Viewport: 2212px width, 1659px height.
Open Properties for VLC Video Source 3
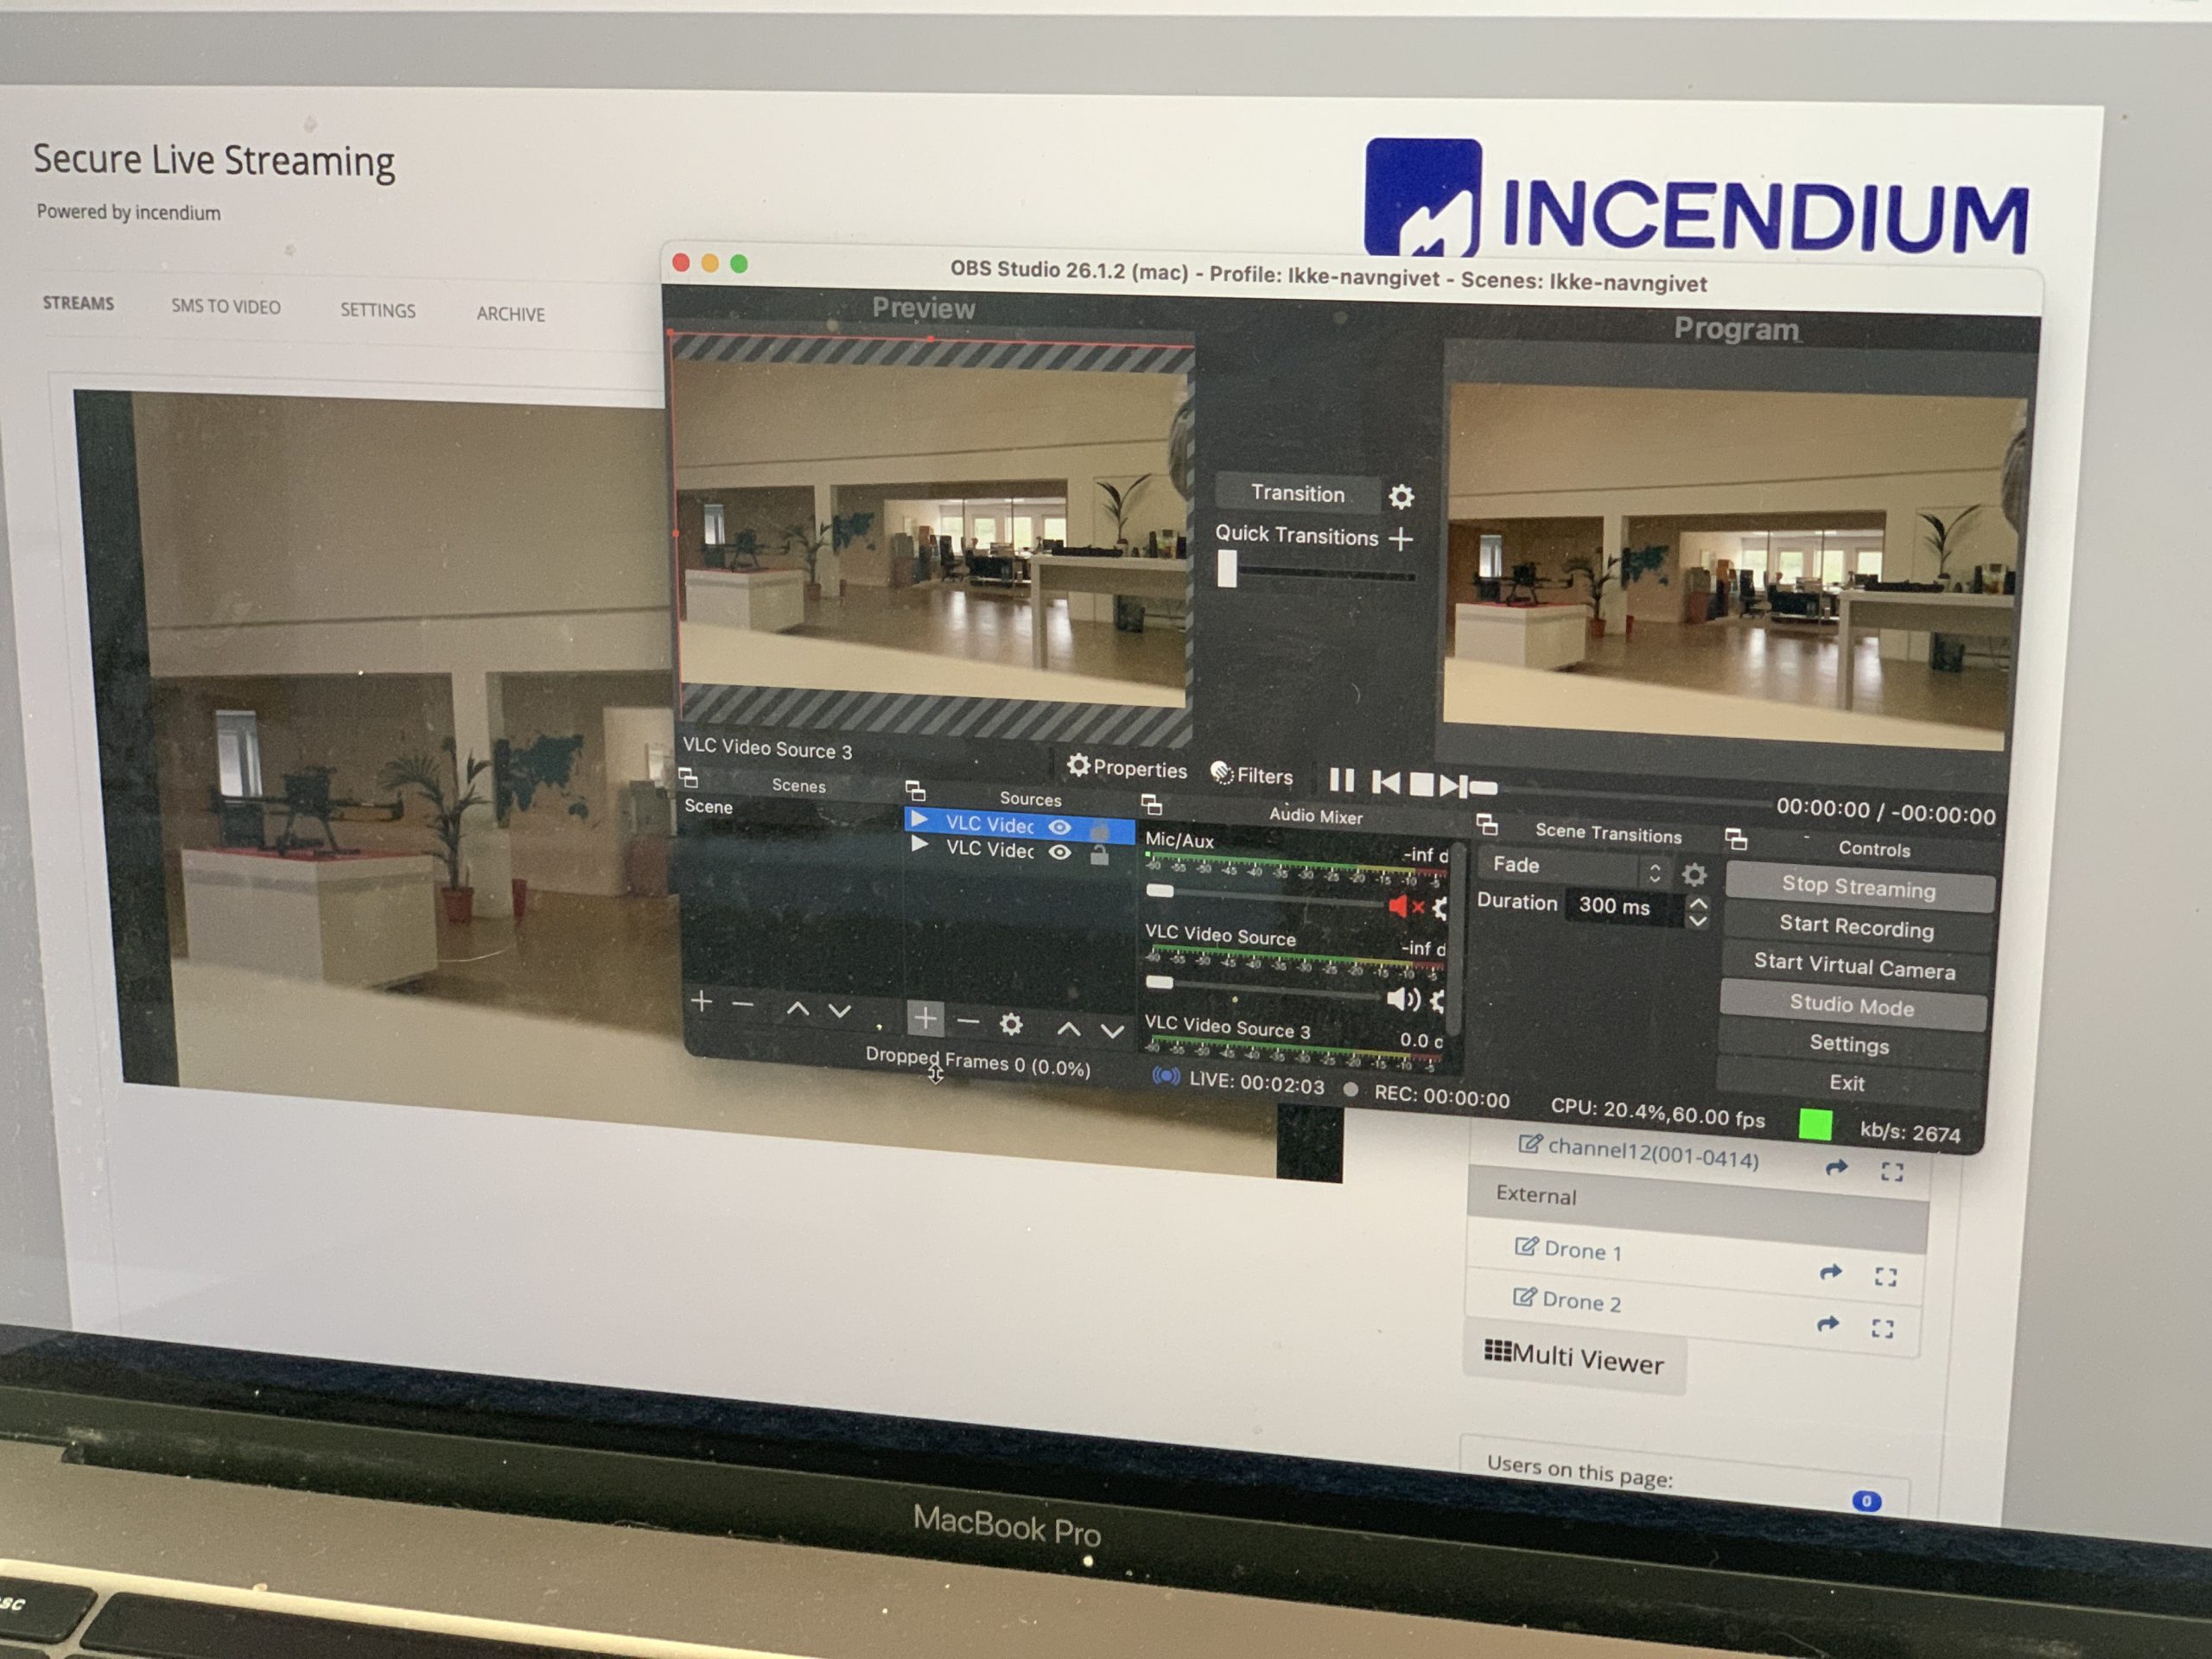point(1127,768)
